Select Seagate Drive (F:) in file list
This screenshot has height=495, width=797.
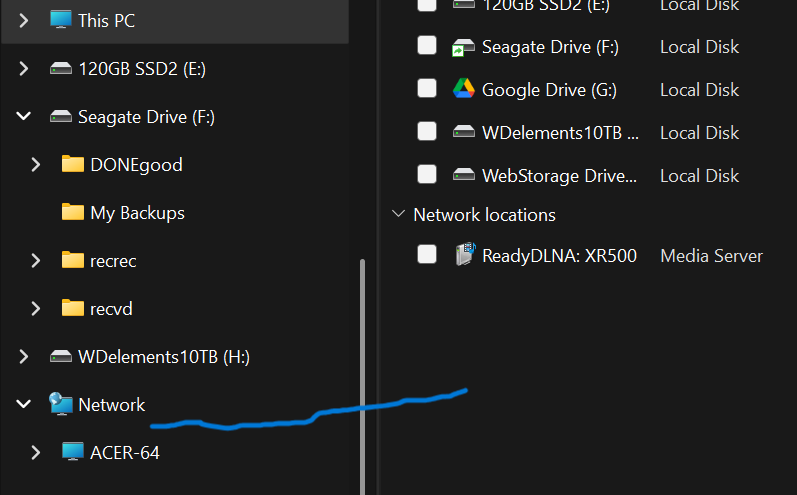(550, 47)
